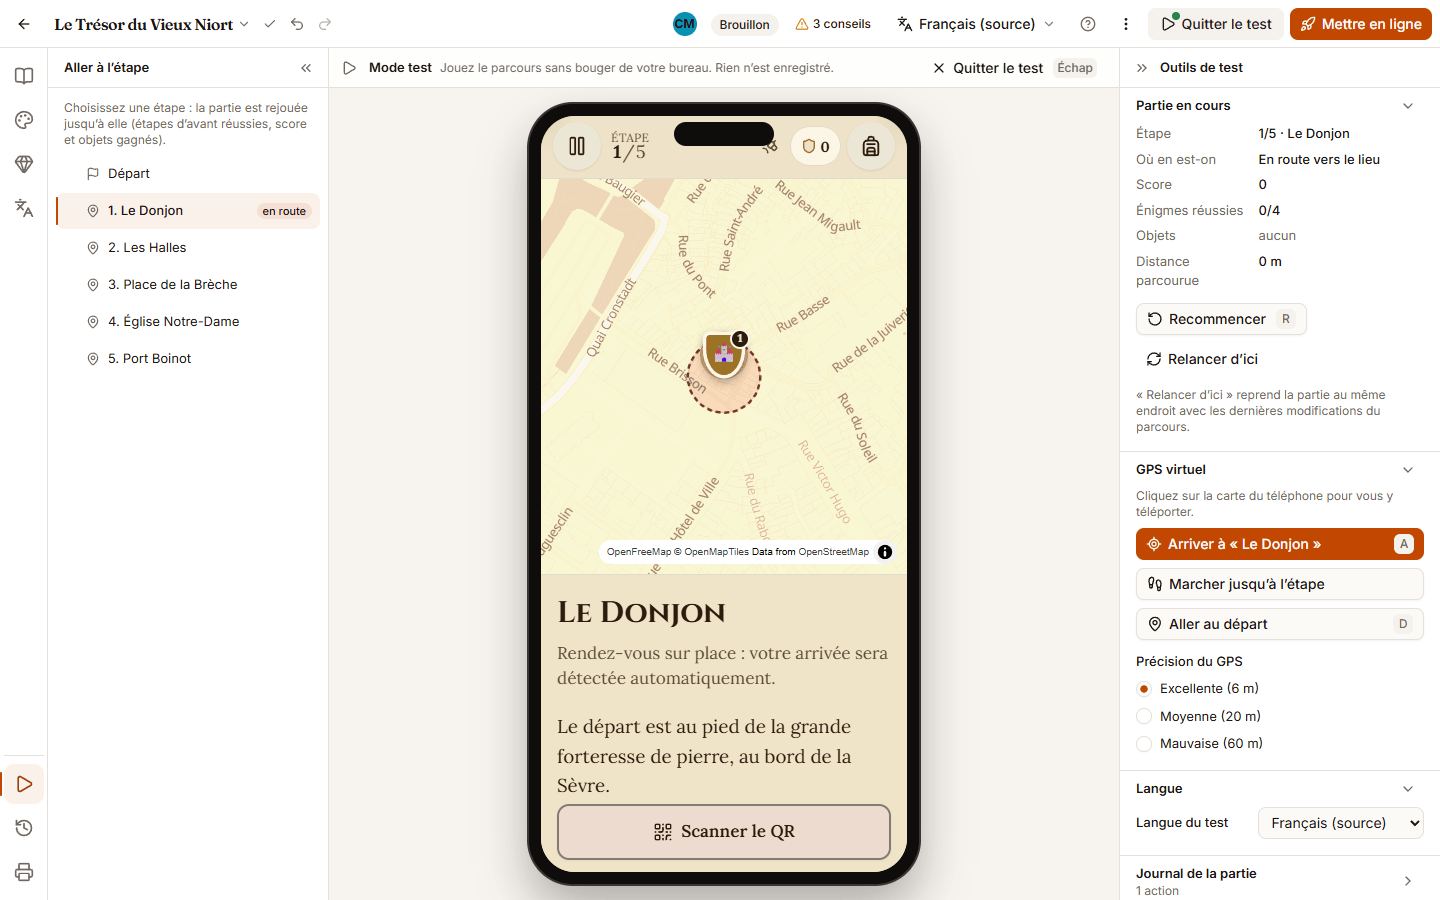The image size is (1440, 900).
Task: Open the CM user avatar
Action: [685, 24]
